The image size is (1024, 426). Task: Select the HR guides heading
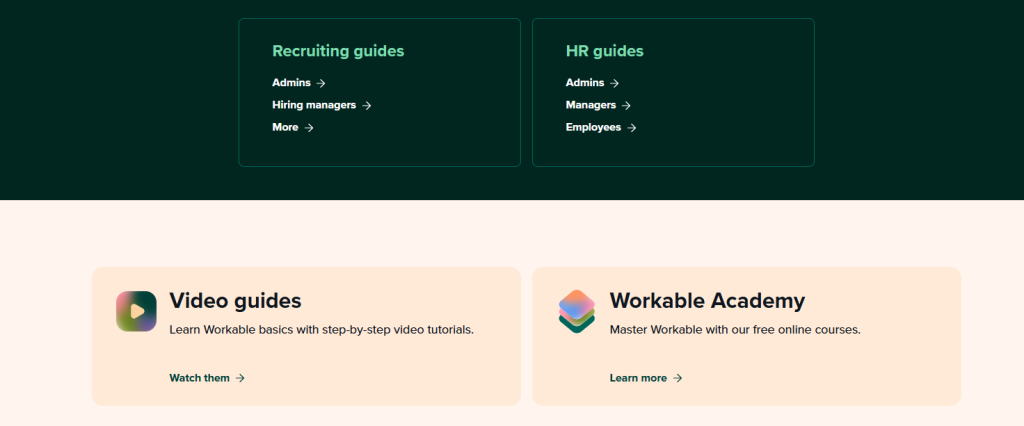click(x=604, y=51)
